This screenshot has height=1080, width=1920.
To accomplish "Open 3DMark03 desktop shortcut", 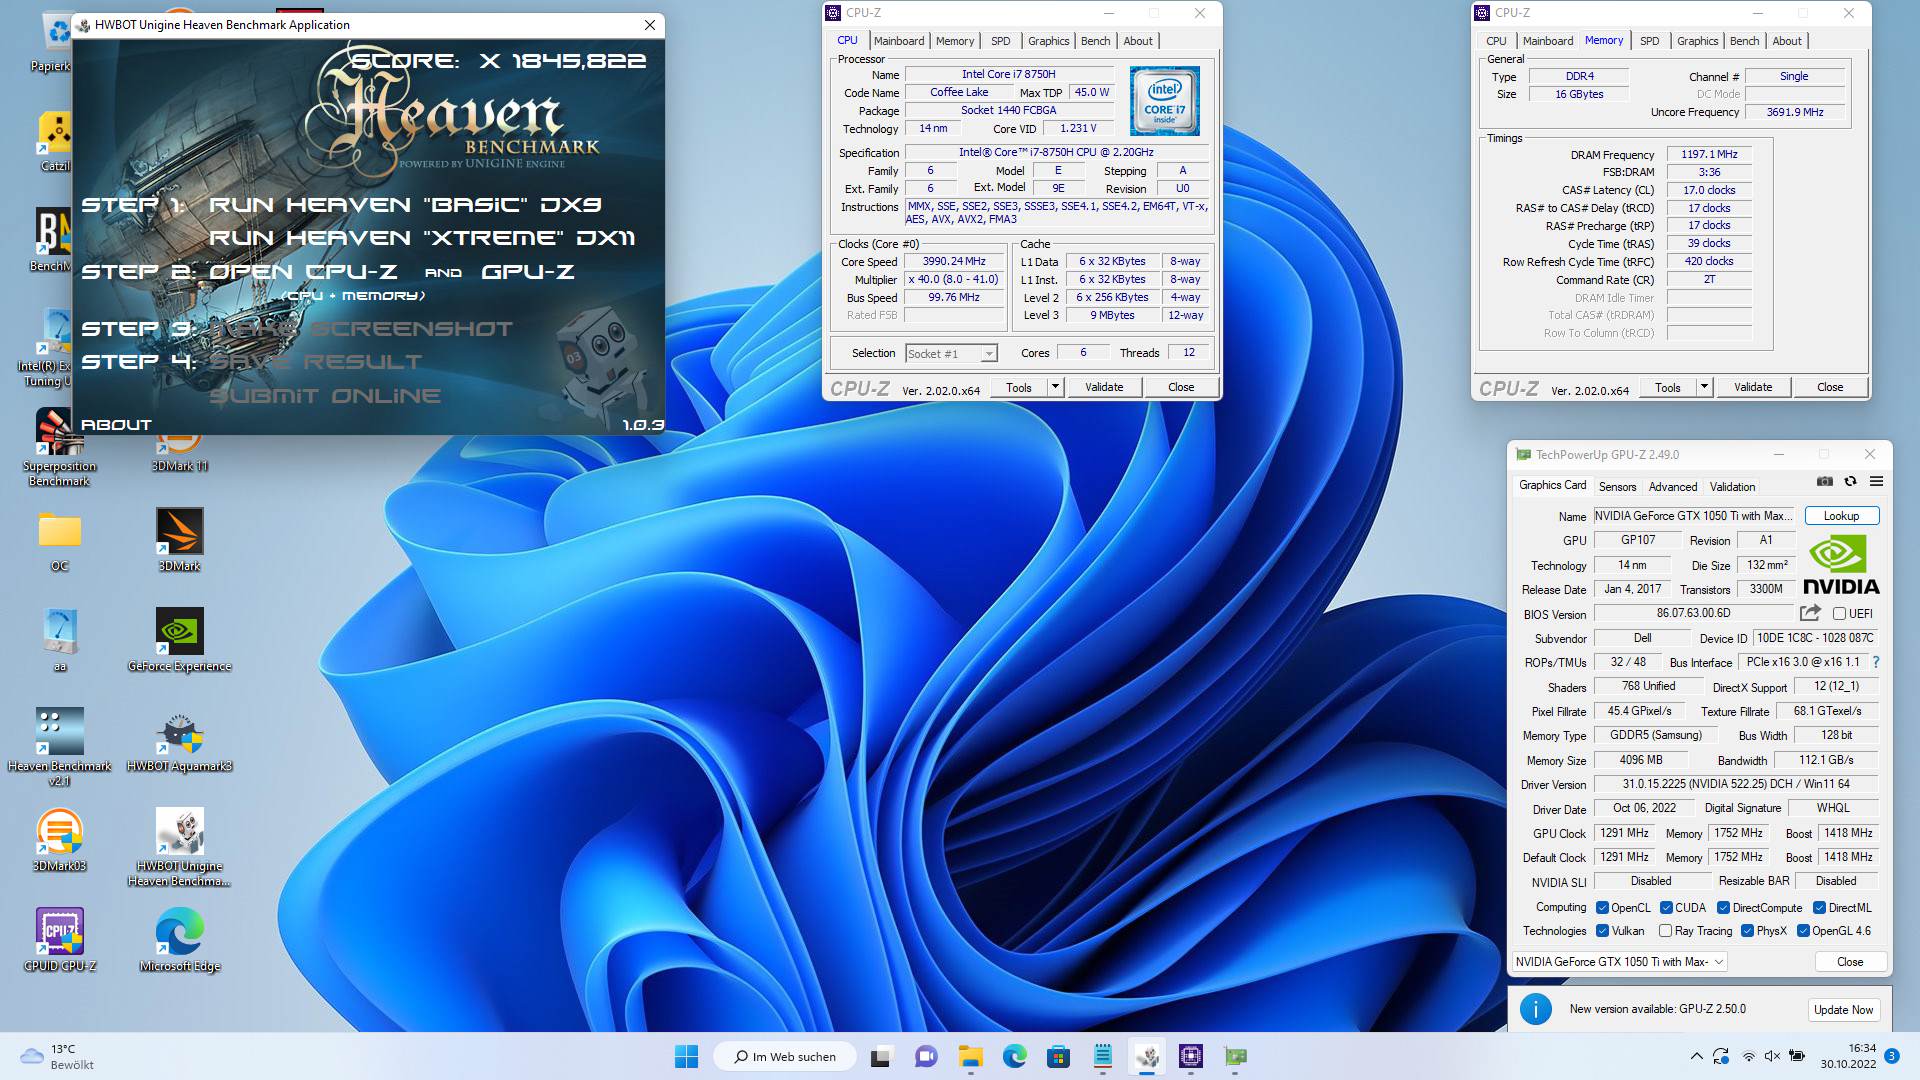I will coord(59,840).
